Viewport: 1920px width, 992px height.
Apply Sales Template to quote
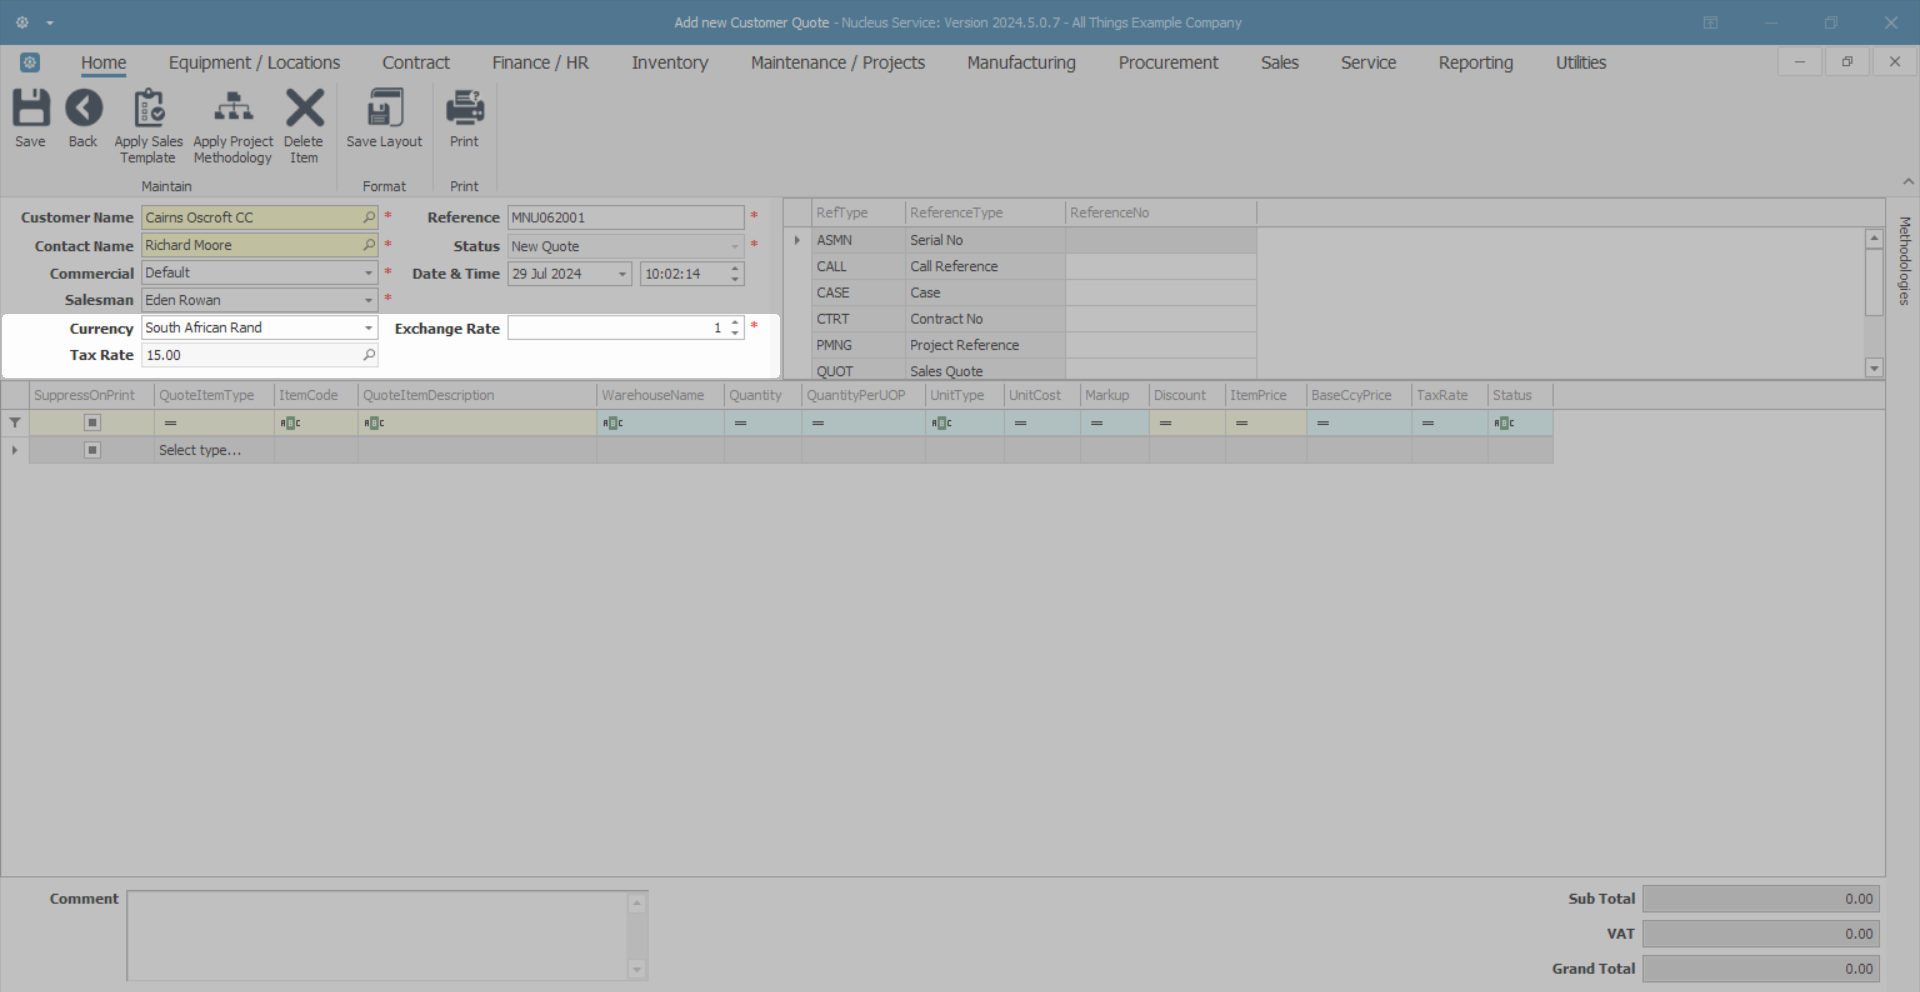coord(148,126)
